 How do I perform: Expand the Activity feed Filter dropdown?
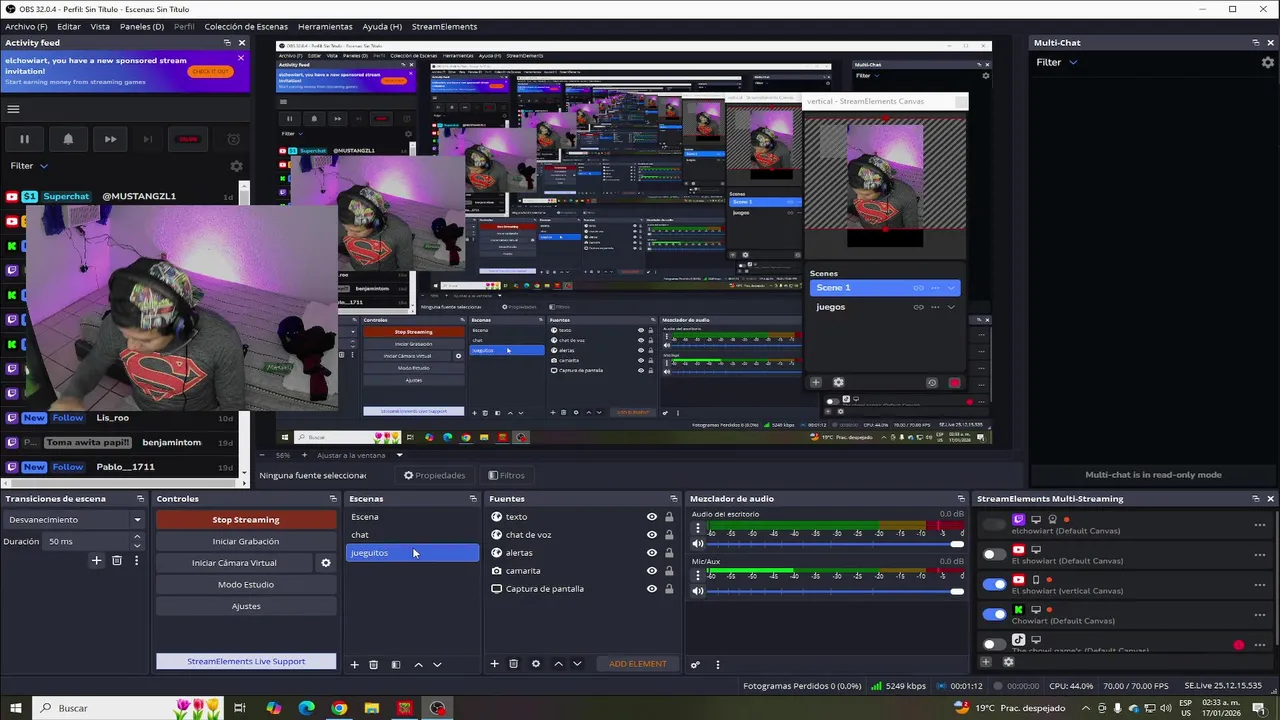[x=29, y=166]
